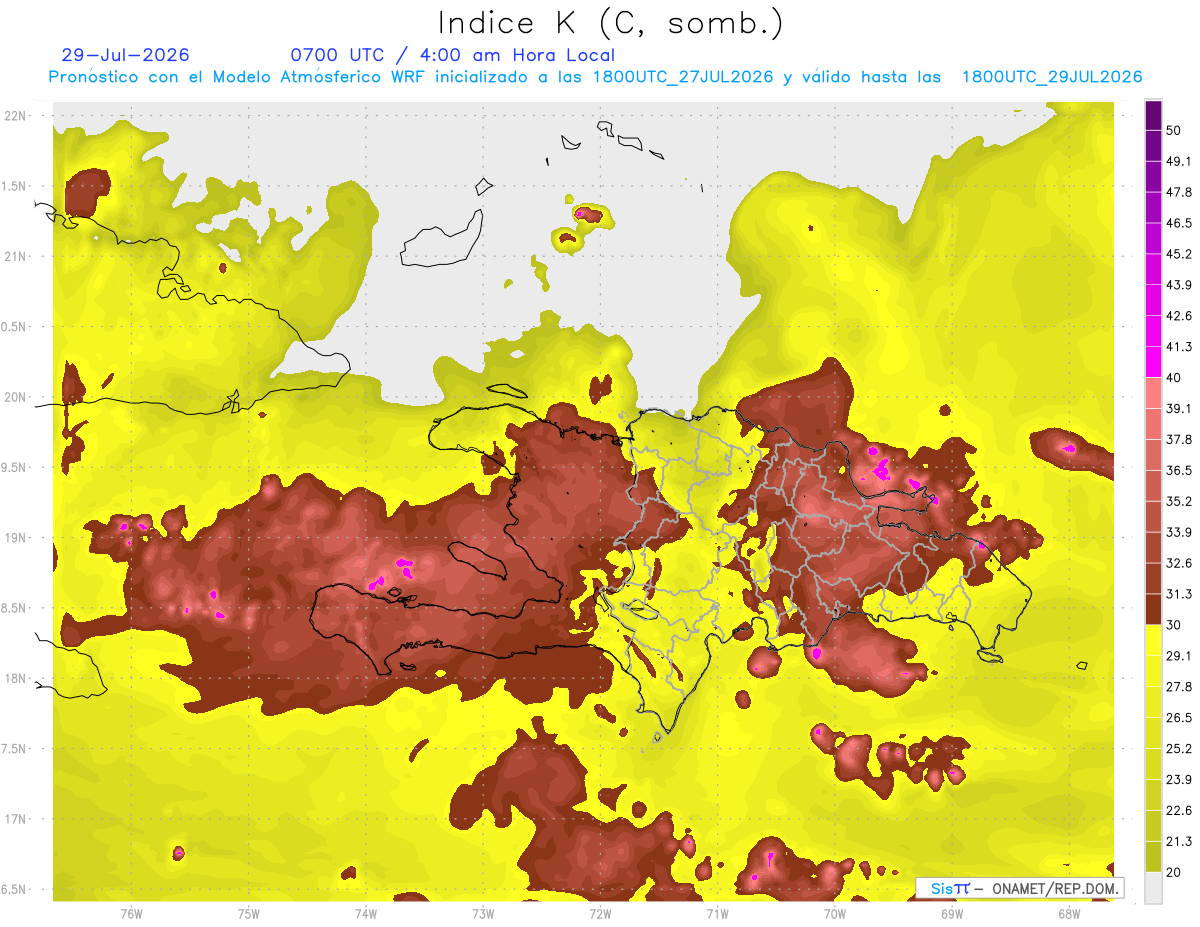Click the "69W" longitude label
This screenshot has width=1200, height=927.
coord(952,913)
